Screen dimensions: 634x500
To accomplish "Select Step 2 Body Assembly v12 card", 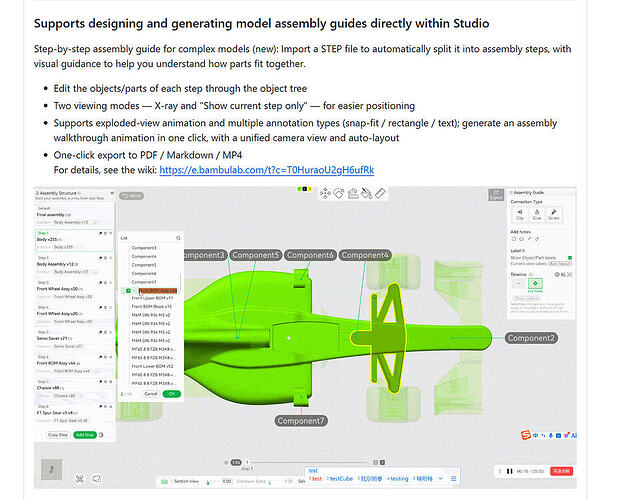I will pyautogui.click(x=75, y=264).
